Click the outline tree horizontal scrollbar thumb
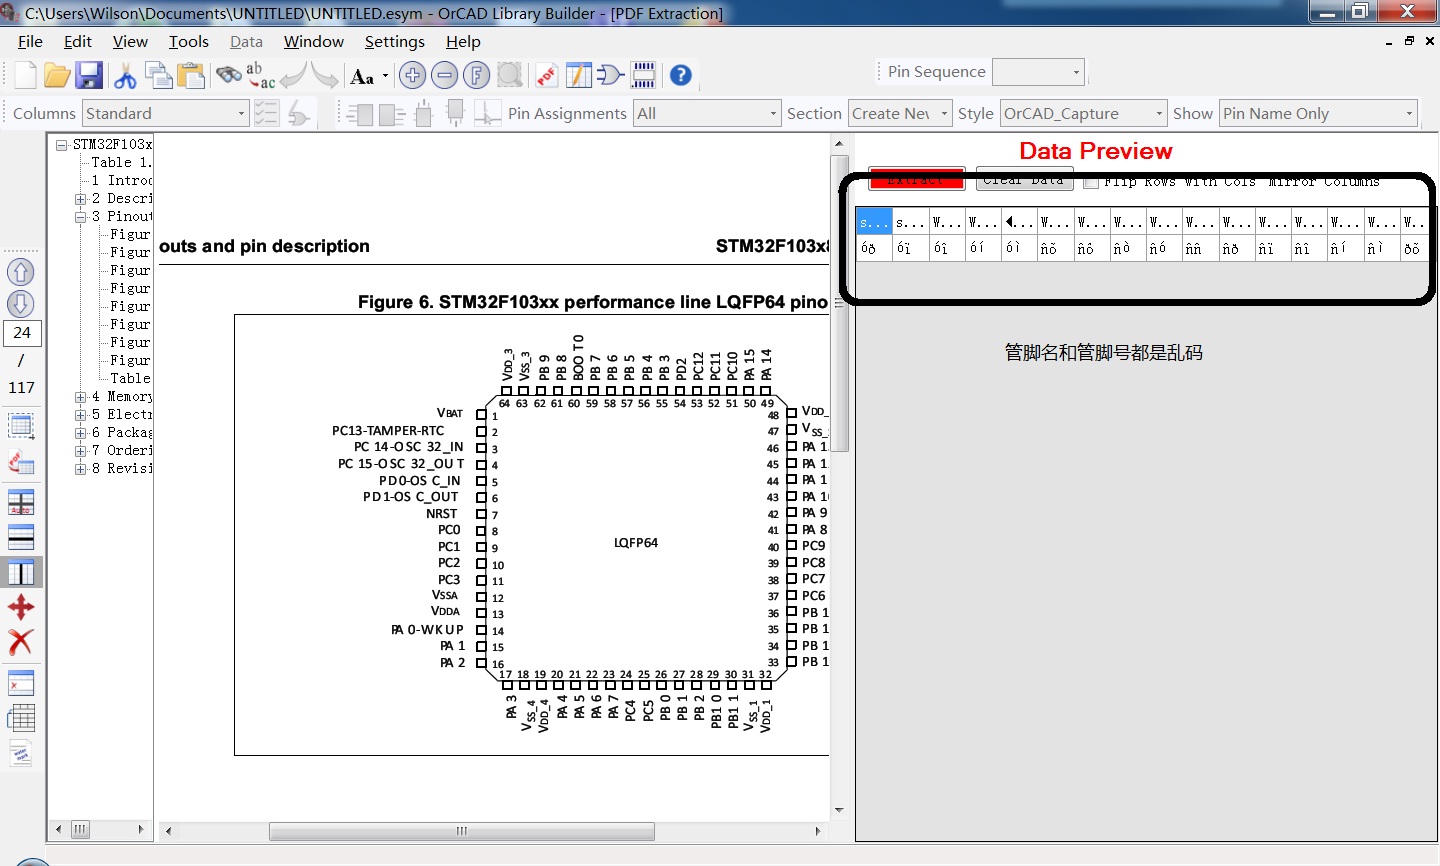Viewport: 1440px width, 866px height. point(80,829)
